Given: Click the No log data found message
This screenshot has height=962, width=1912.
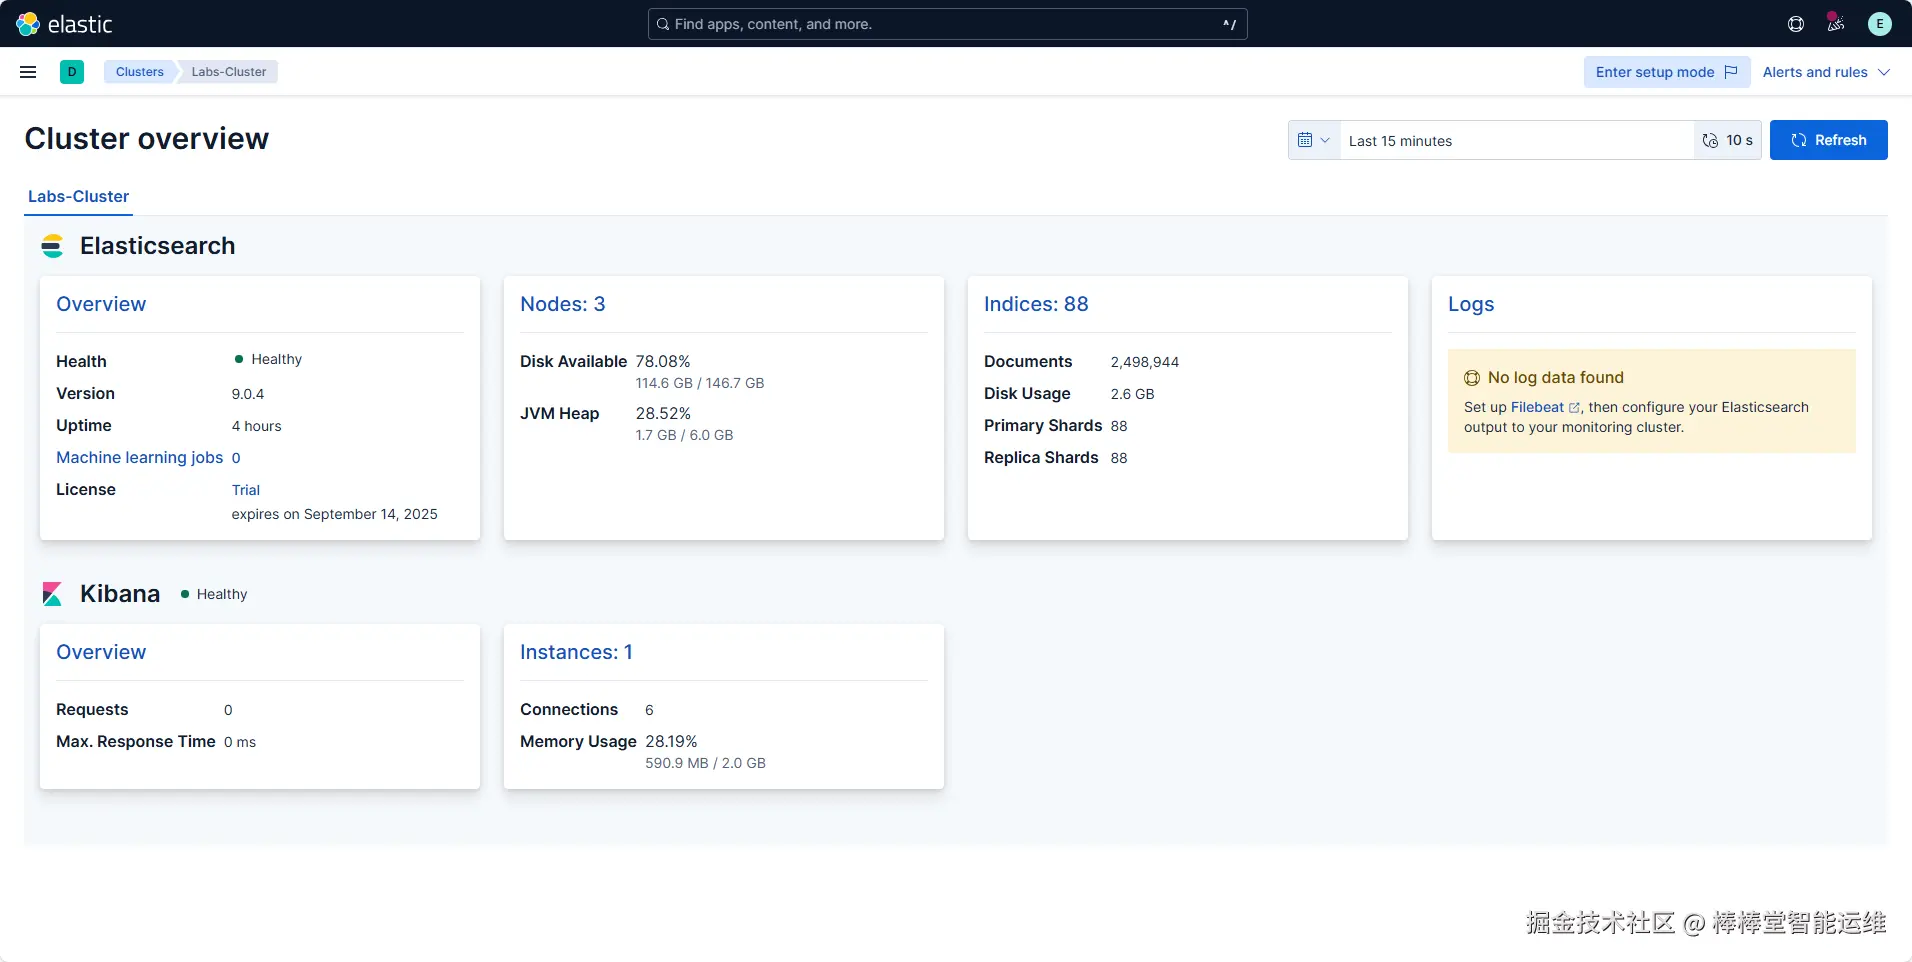Looking at the screenshot, I should (x=1556, y=378).
